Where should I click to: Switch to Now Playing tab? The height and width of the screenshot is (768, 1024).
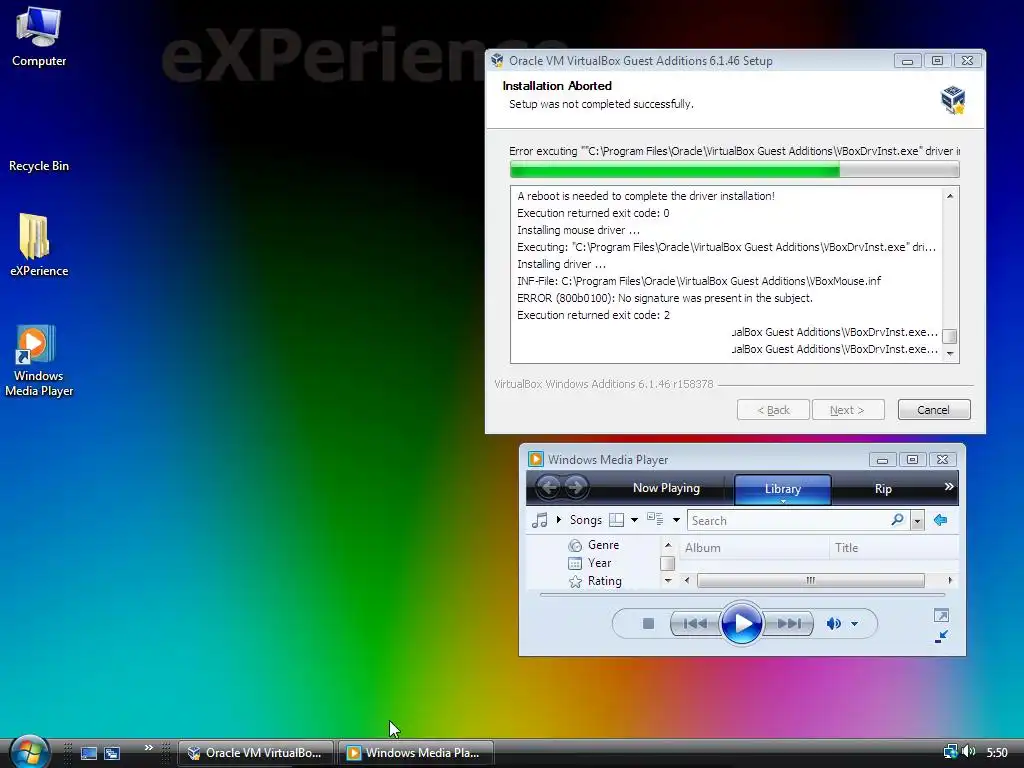point(666,488)
